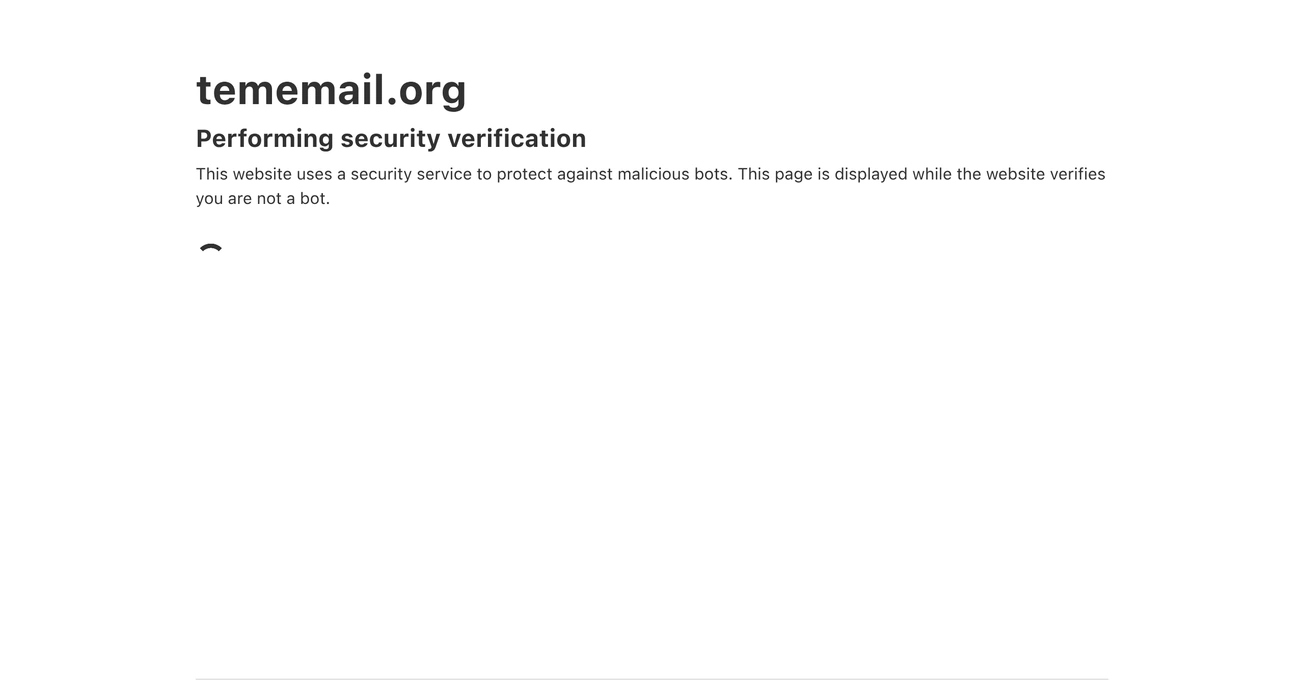Click the words "while the website verifies"
Screen dimensions: 1304x684
[x=1008, y=174]
